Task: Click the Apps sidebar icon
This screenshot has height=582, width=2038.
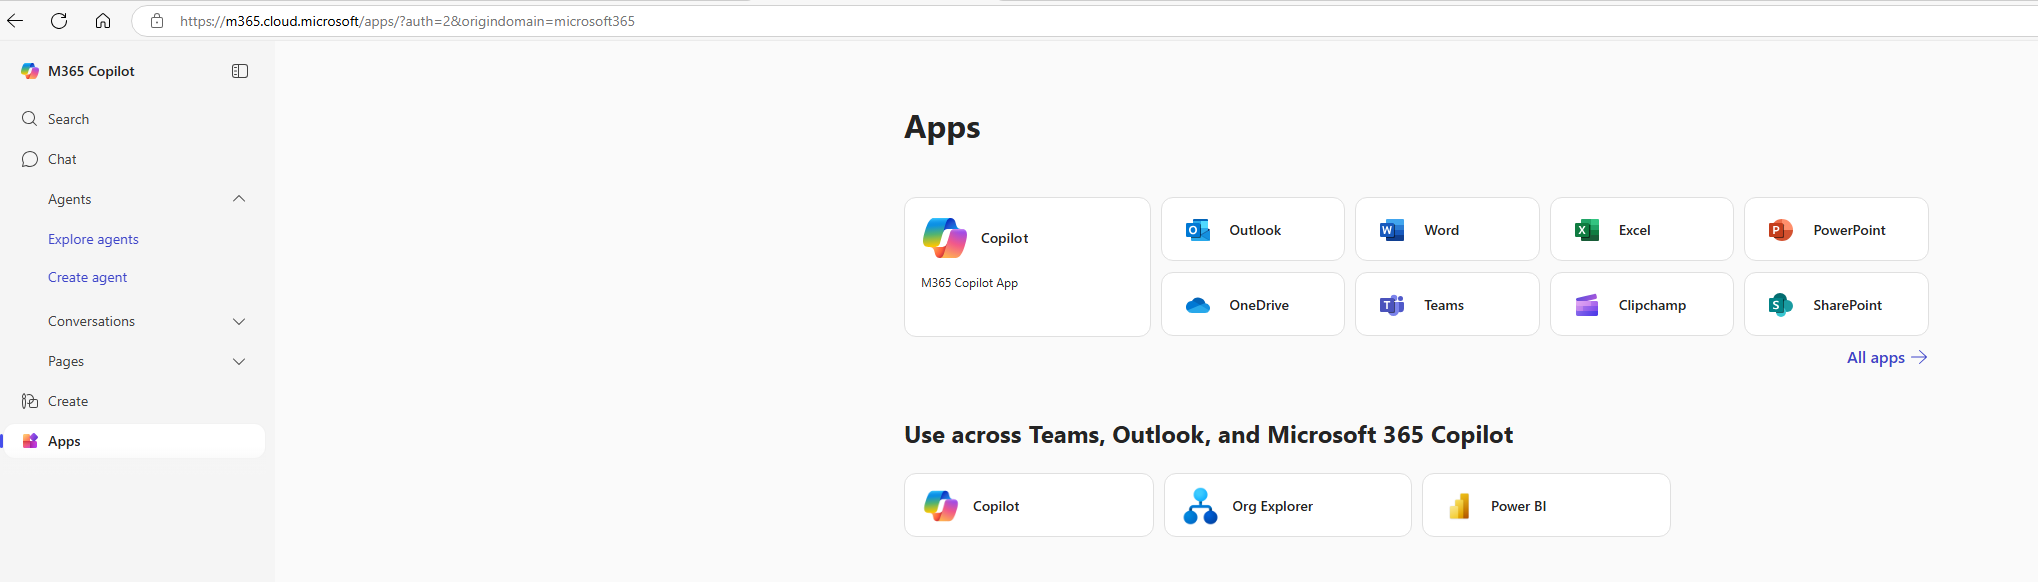Action: click(30, 441)
